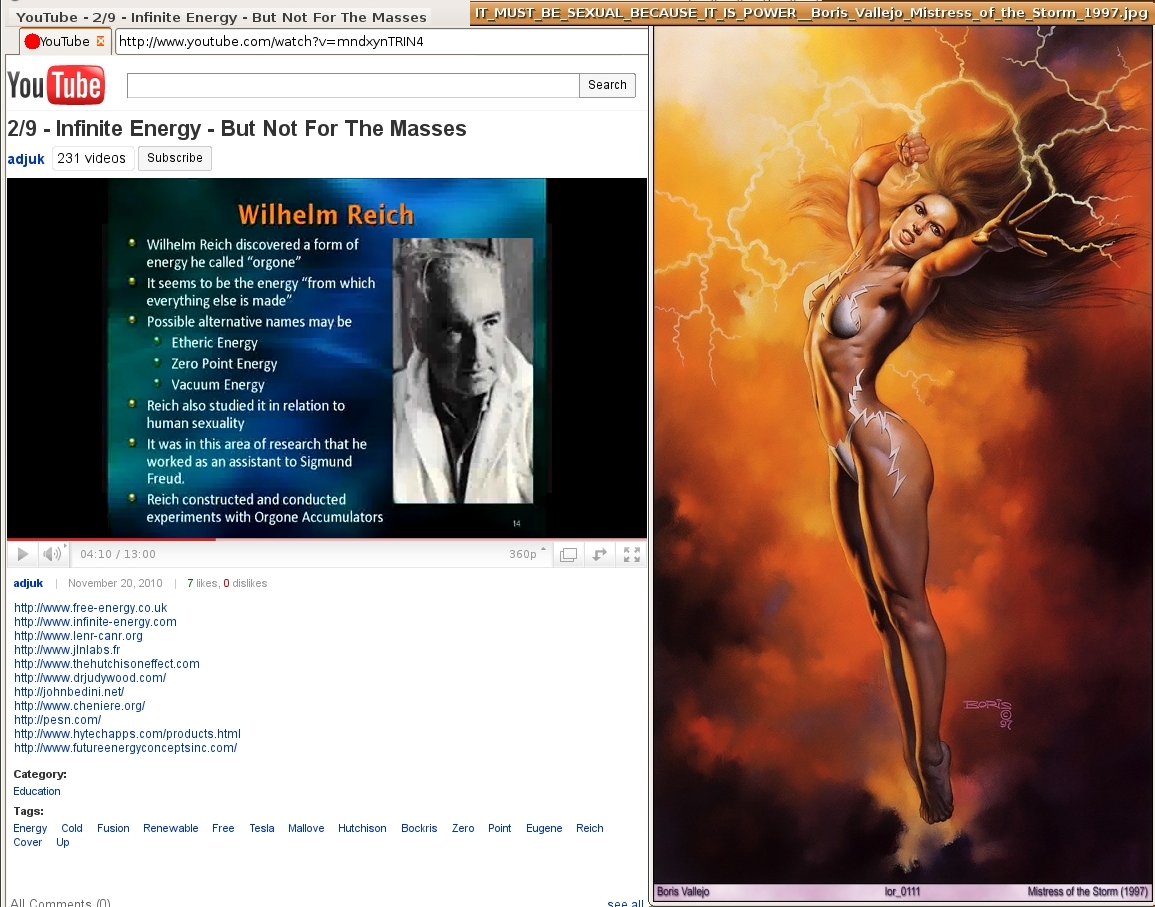
Task: Click see all comments link
Action: coord(625,903)
